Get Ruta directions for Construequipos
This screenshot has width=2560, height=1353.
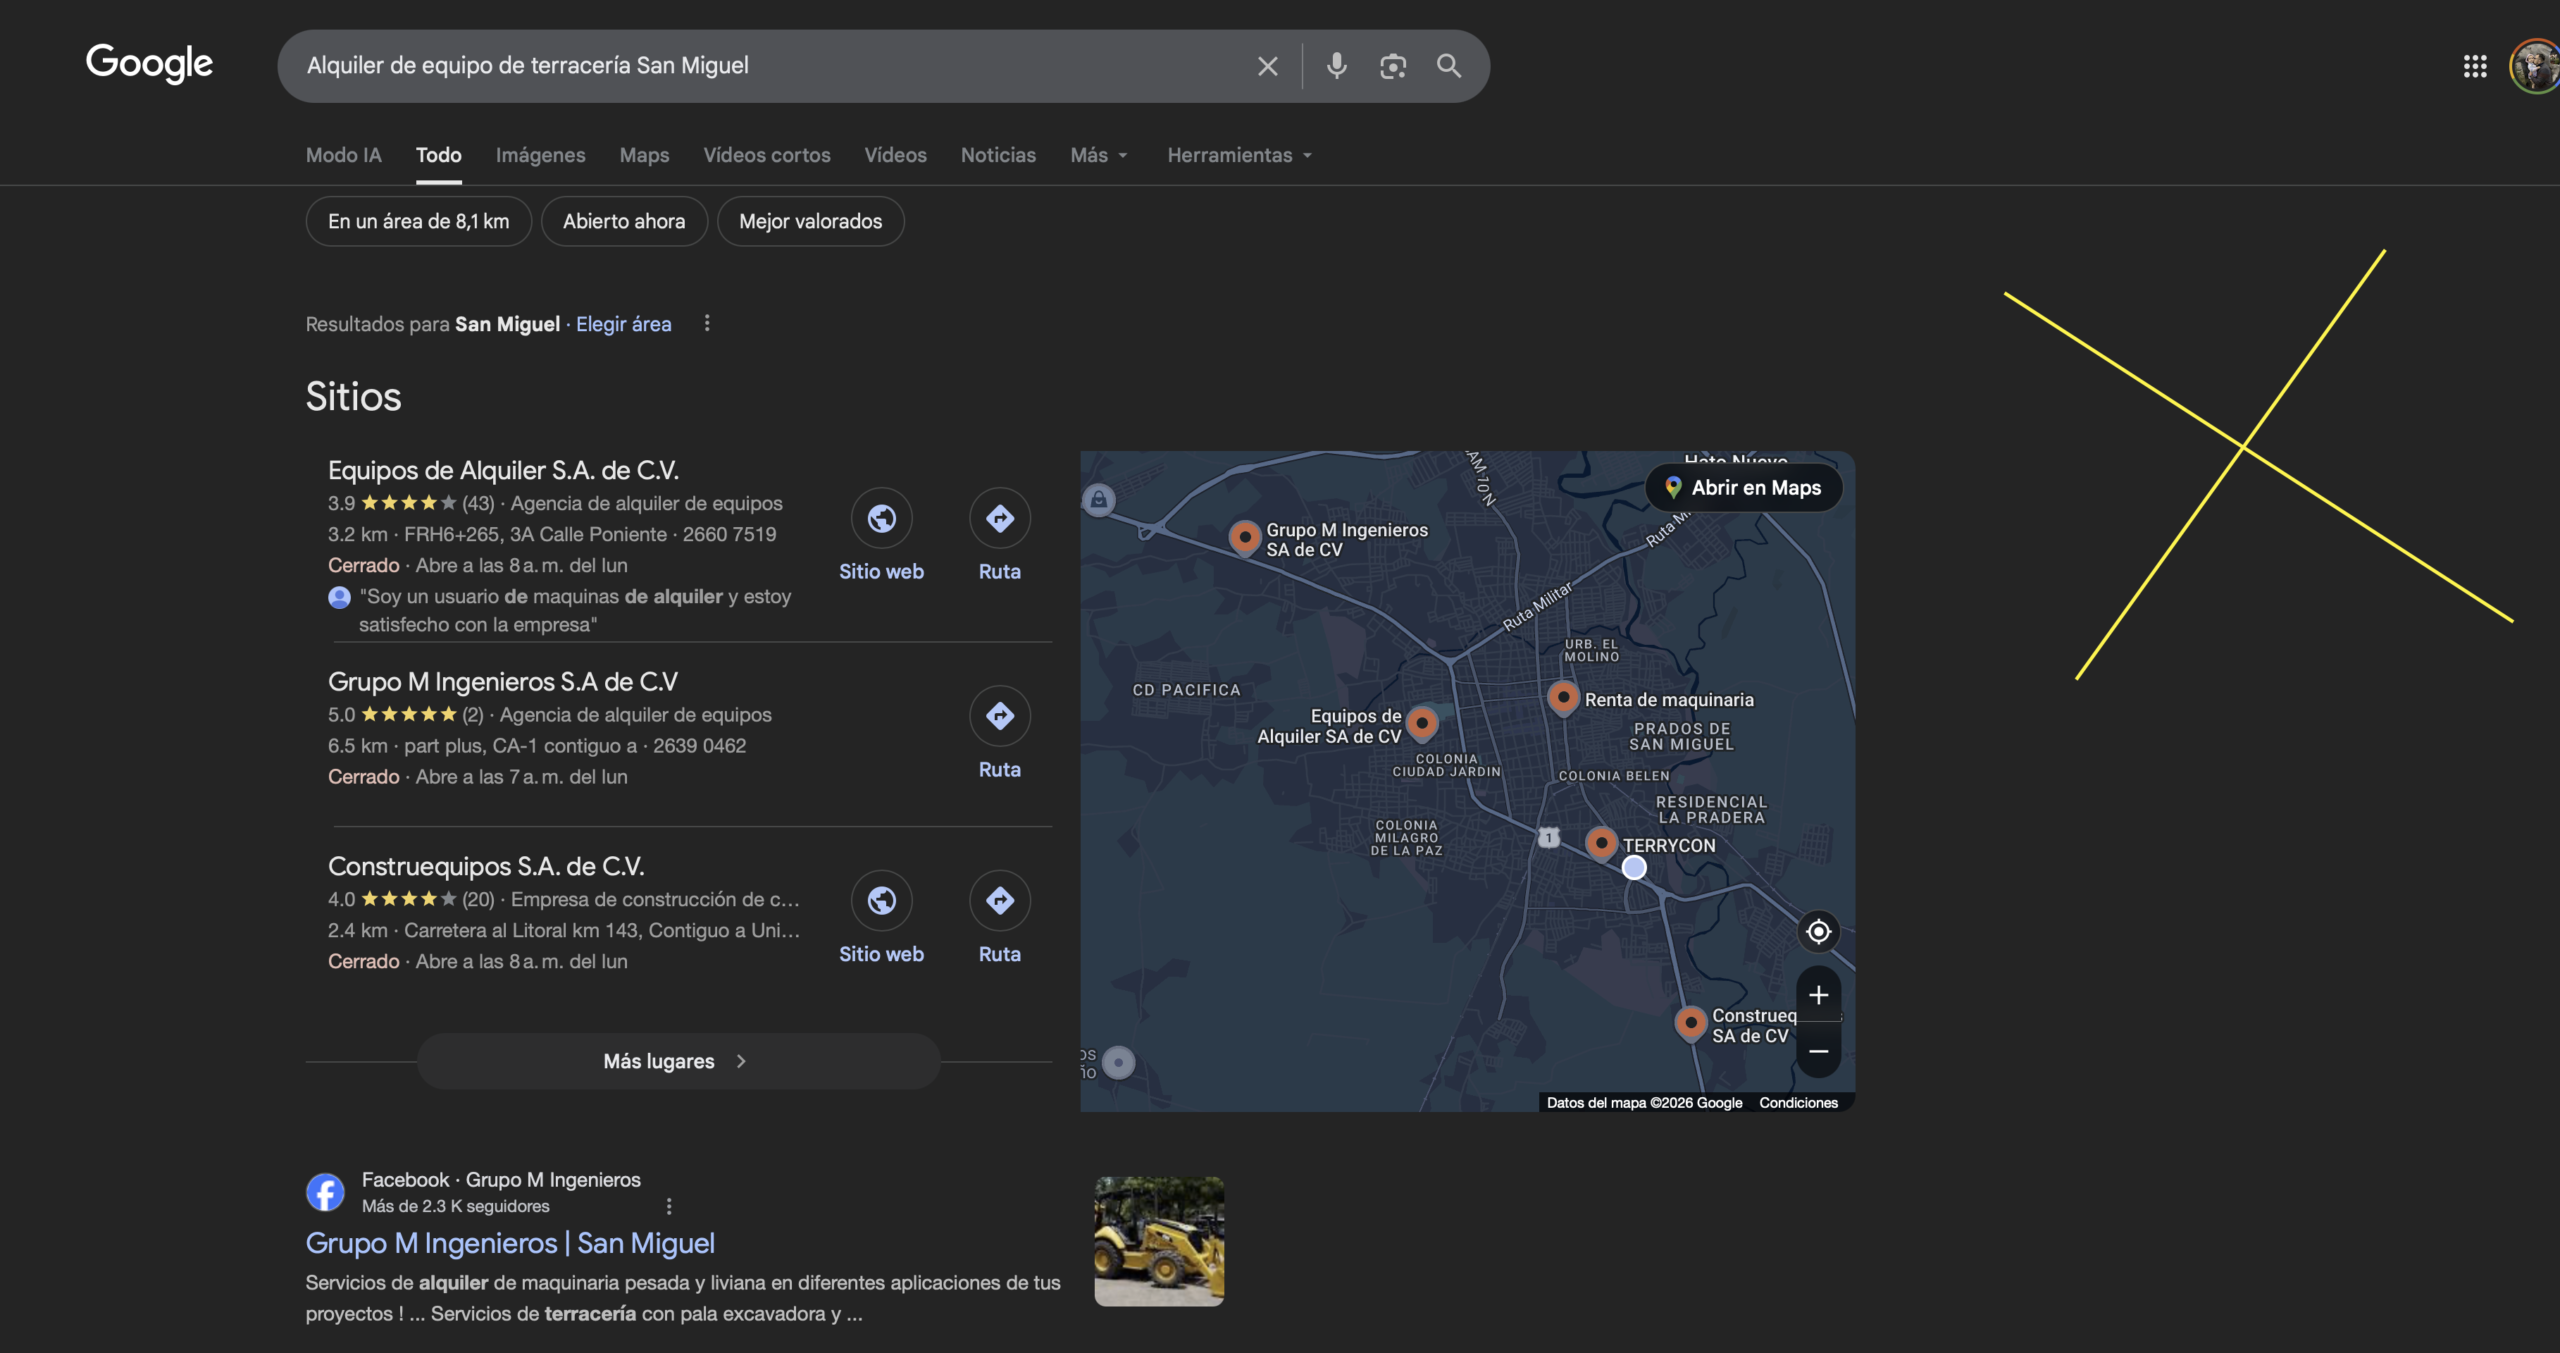pyautogui.click(x=1000, y=901)
